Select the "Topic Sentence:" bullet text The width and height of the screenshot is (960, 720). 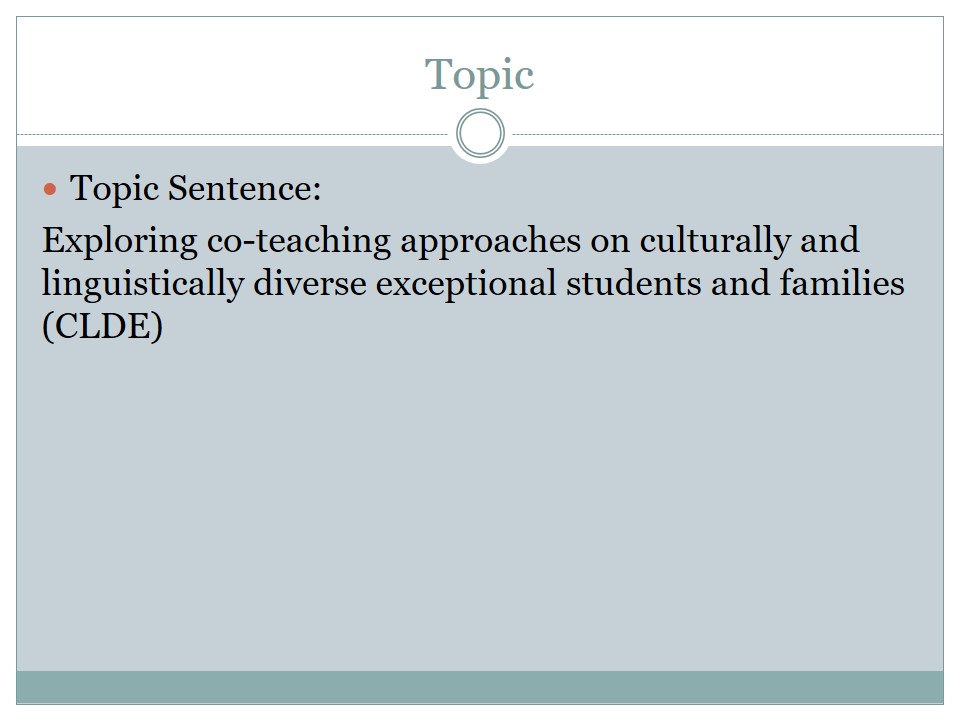[196, 188]
